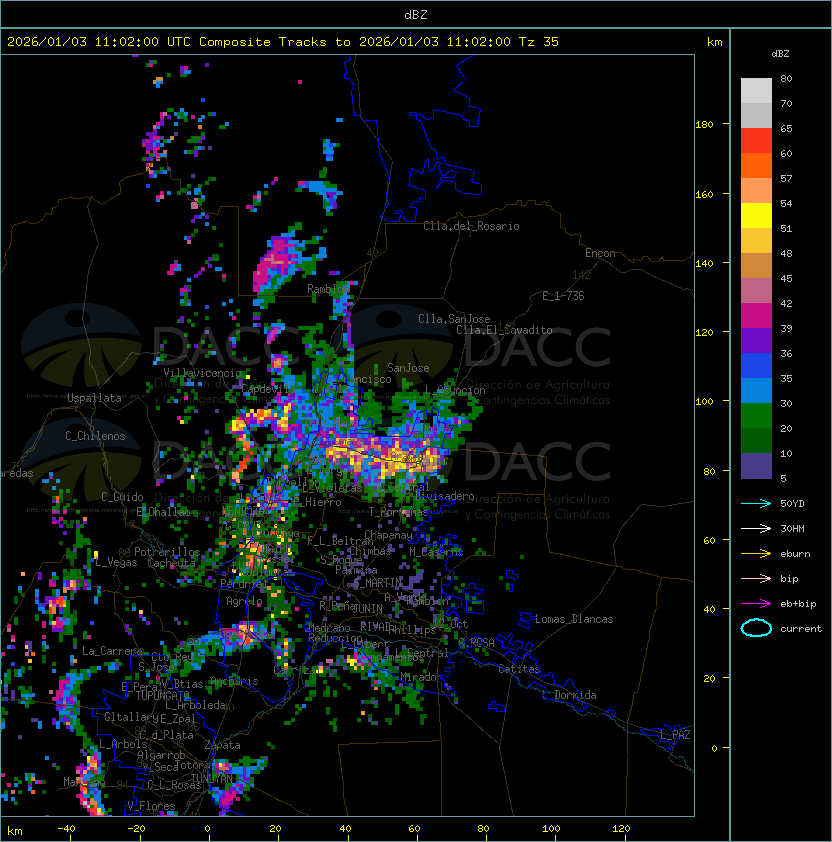
Task: Click the 'Lomas_Blancas' map label
Action: point(574,619)
